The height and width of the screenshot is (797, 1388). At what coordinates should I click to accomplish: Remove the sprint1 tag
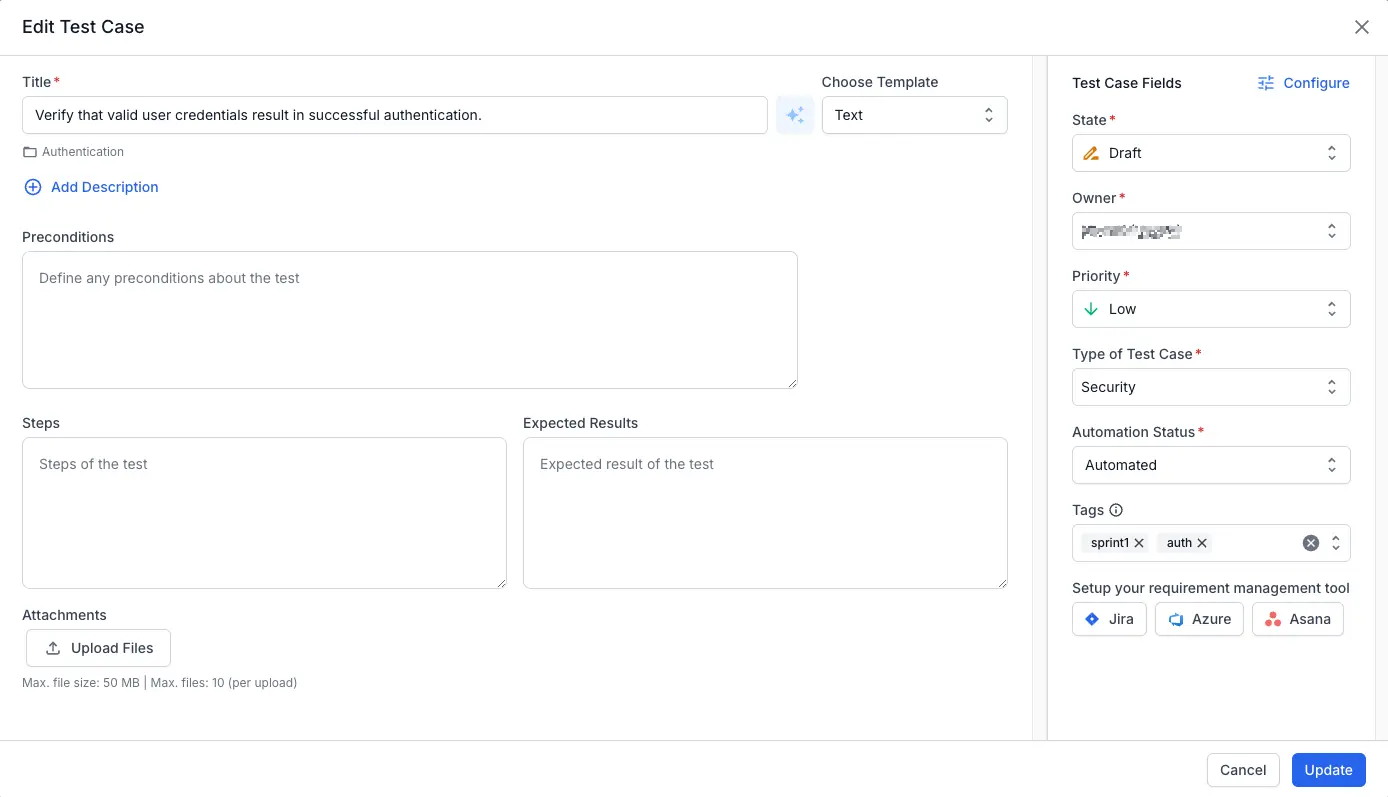click(1139, 543)
